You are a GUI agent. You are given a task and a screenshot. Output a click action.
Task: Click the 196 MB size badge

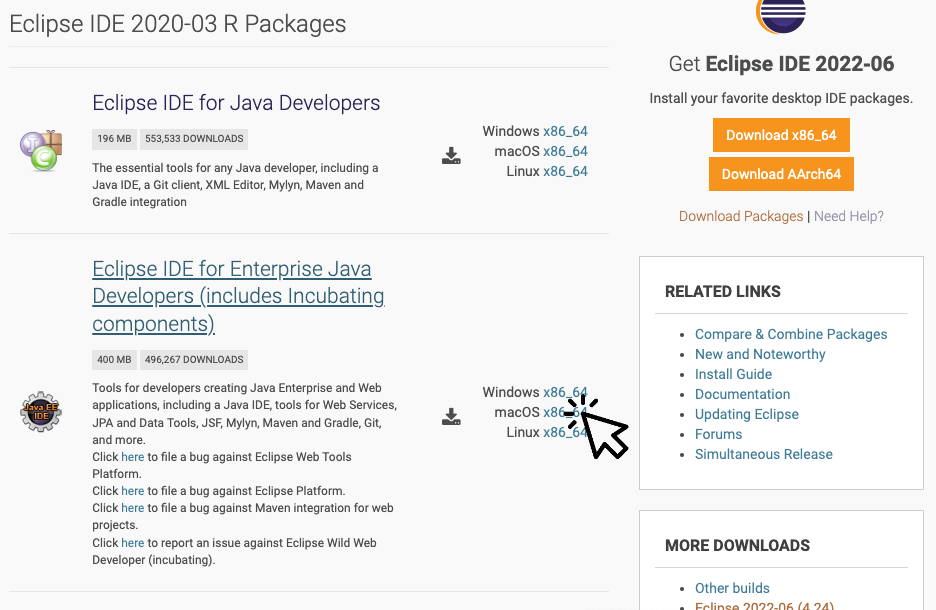pos(114,139)
